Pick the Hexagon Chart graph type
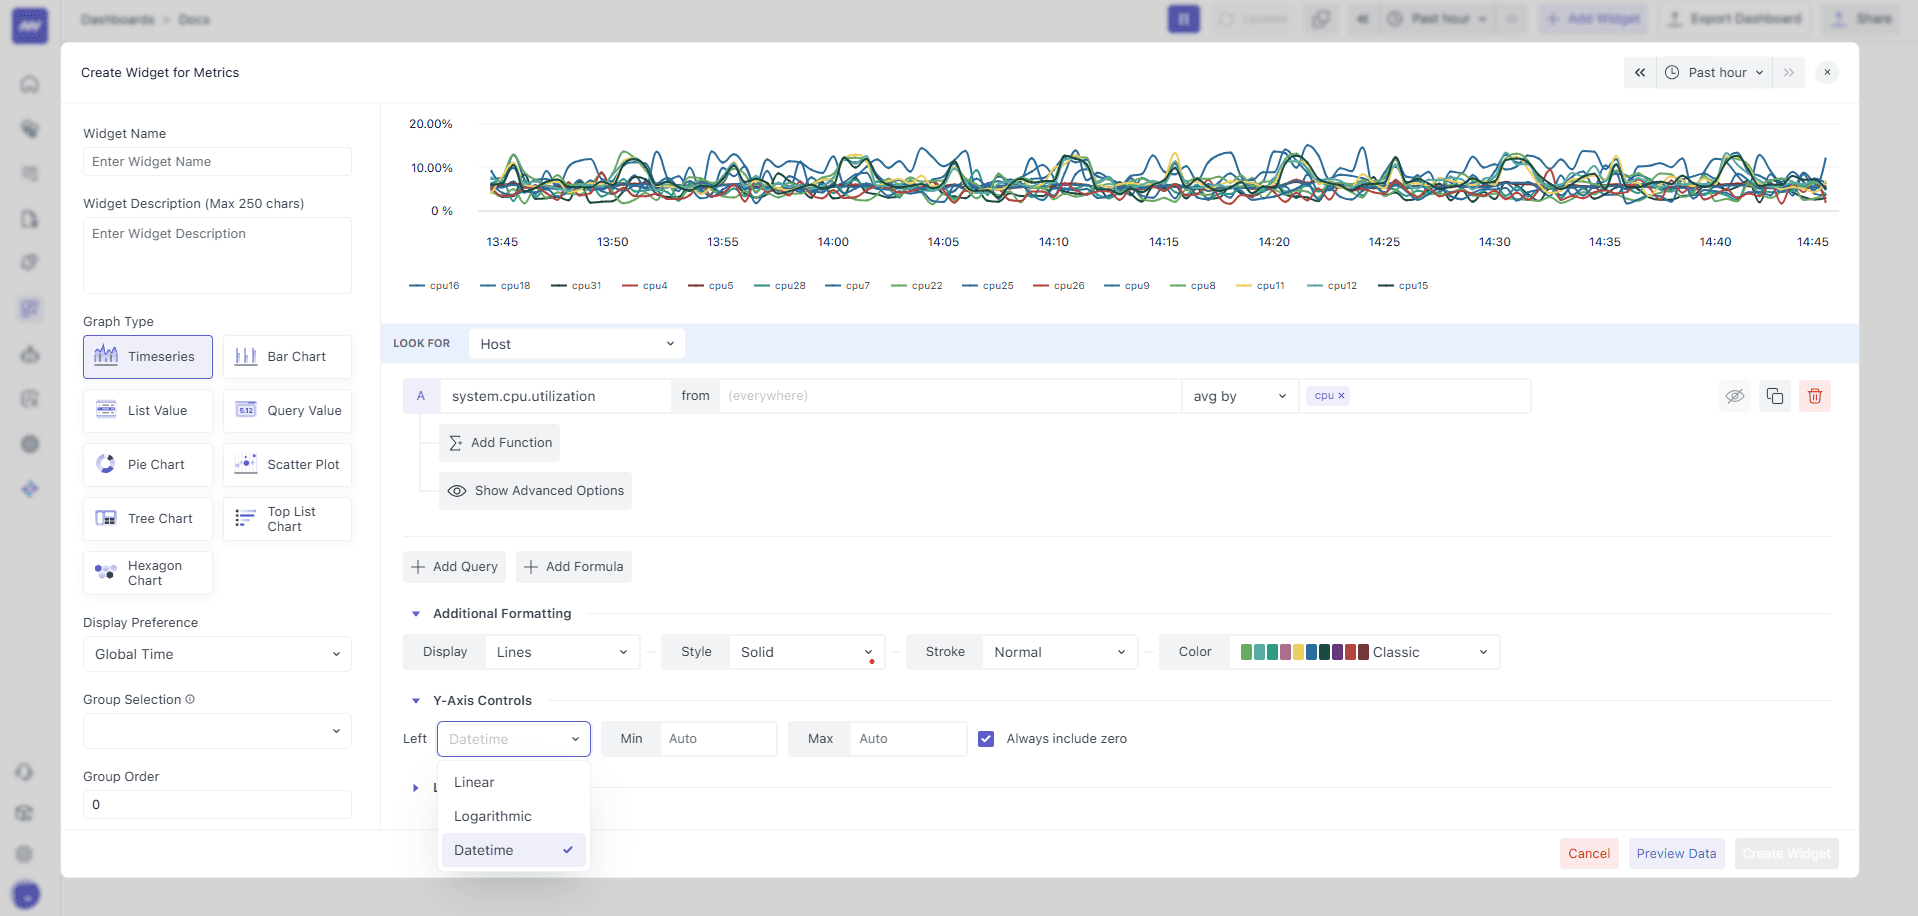The height and width of the screenshot is (916, 1918). [x=147, y=572]
